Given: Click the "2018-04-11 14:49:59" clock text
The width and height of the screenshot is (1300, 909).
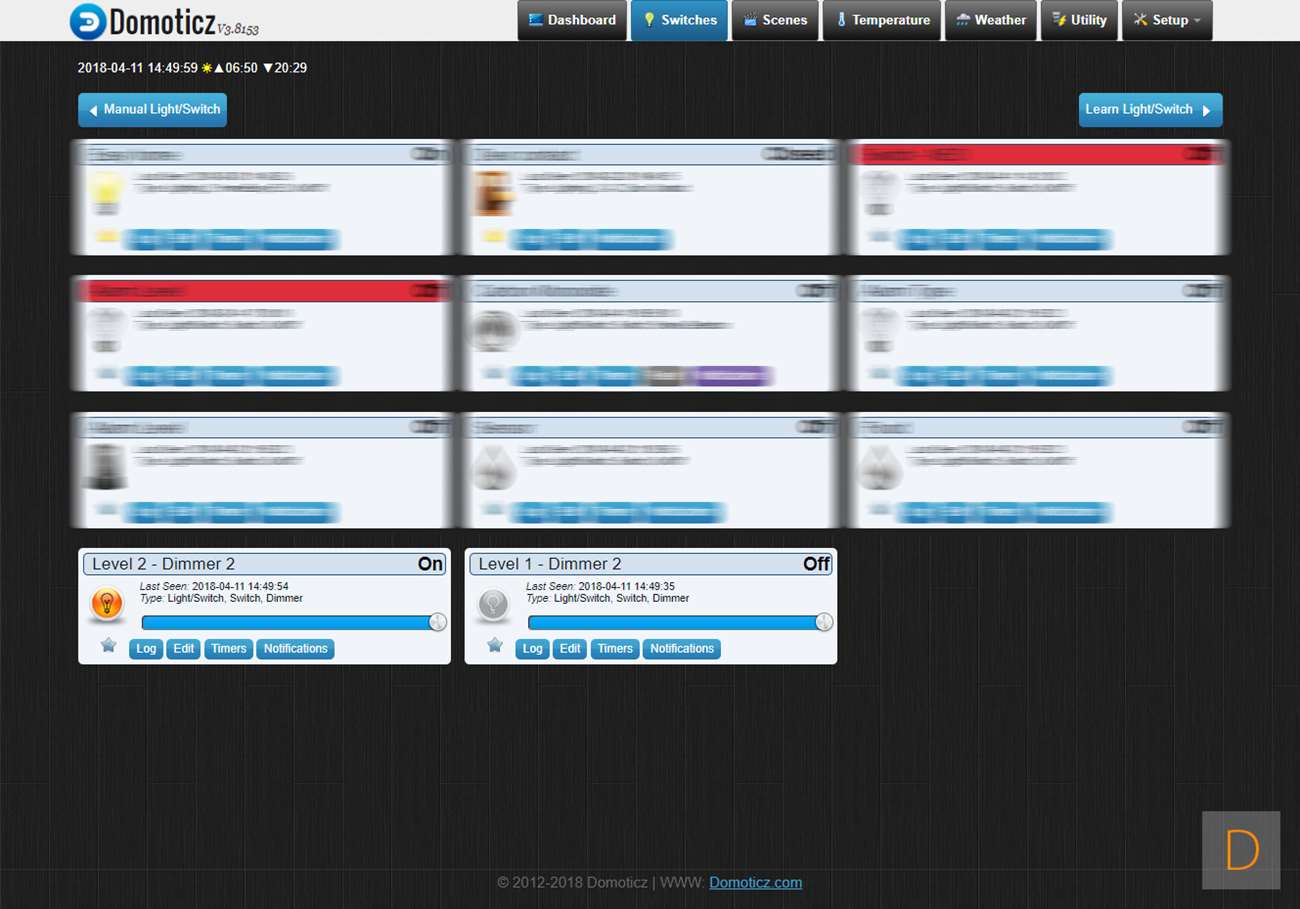Looking at the screenshot, I should (x=138, y=68).
